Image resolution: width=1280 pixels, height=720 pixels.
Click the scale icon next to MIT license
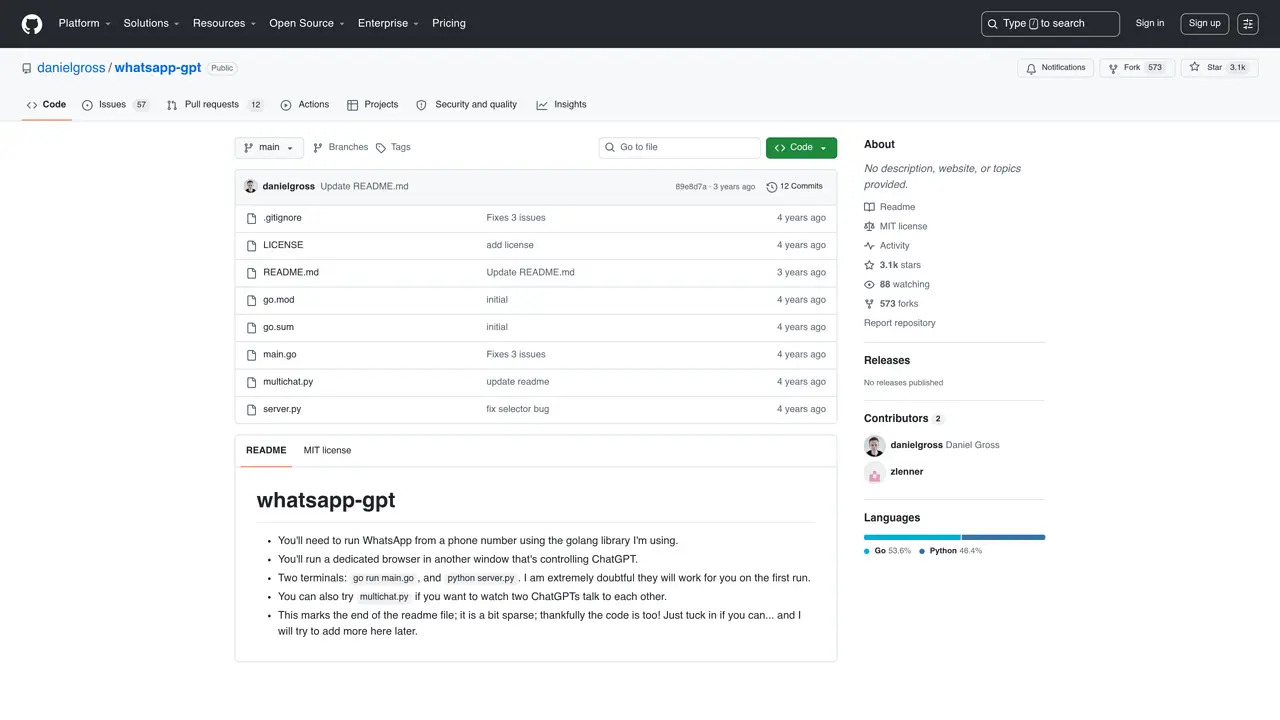[870, 227]
